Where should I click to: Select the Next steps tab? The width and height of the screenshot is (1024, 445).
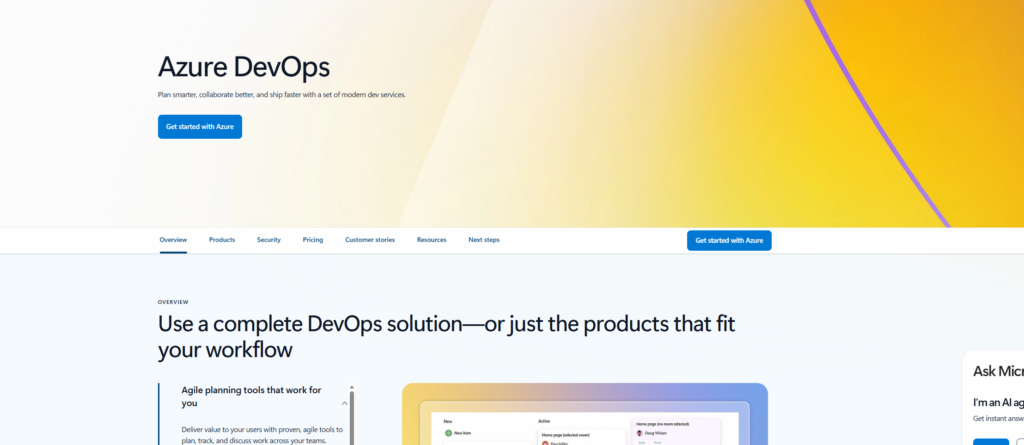484,240
